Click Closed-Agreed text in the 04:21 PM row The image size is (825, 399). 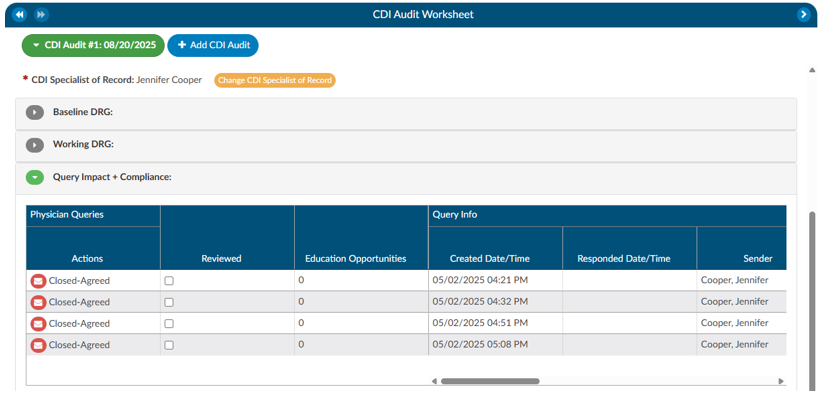click(x=79, y=281)
